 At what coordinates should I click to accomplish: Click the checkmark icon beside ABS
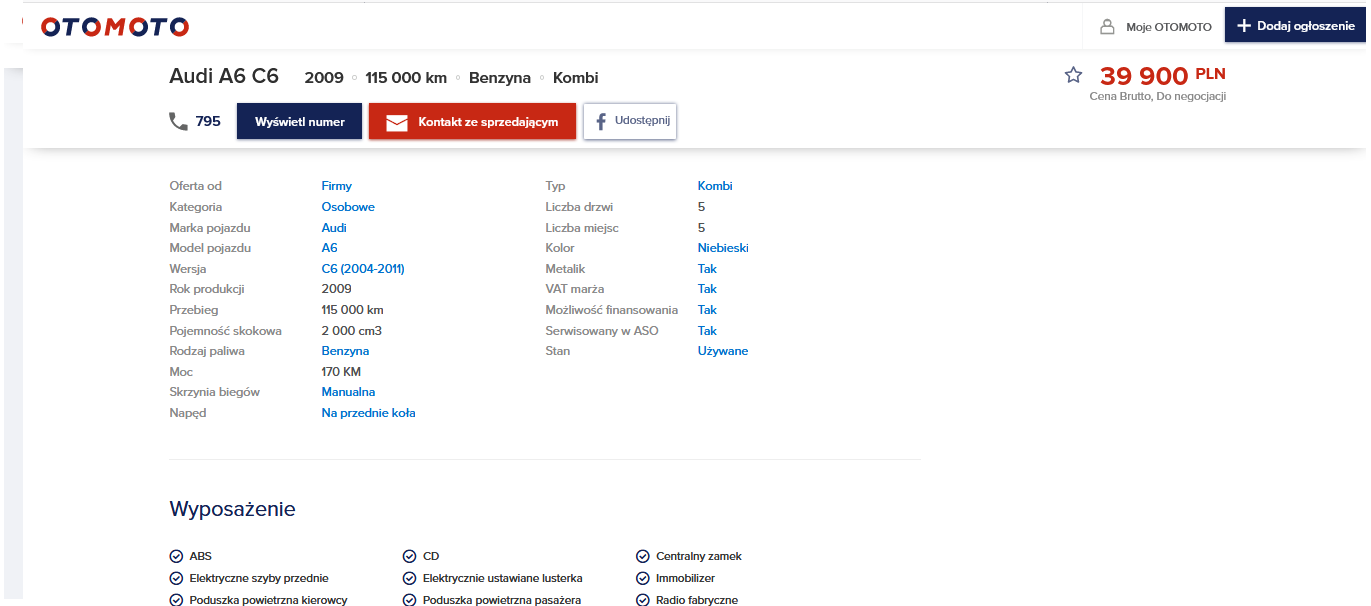[176, 556]
